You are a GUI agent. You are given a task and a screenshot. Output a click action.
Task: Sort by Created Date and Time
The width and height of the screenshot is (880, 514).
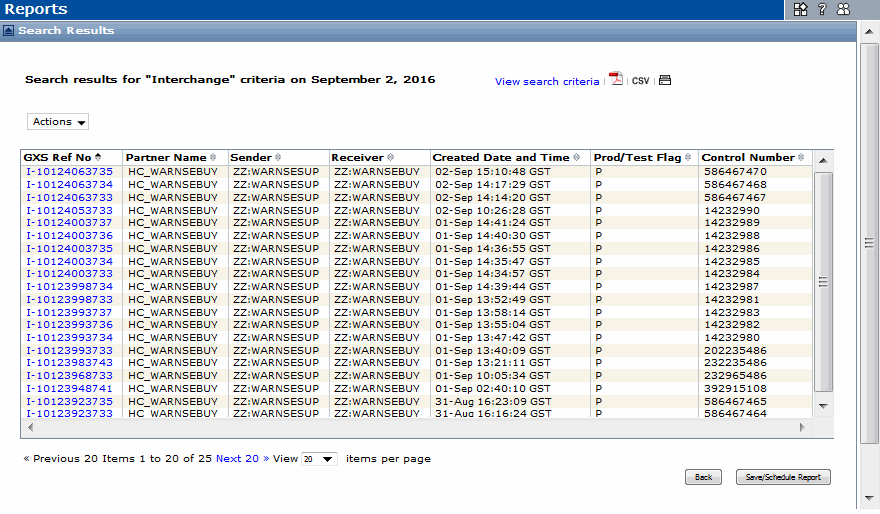coord(577,158)
